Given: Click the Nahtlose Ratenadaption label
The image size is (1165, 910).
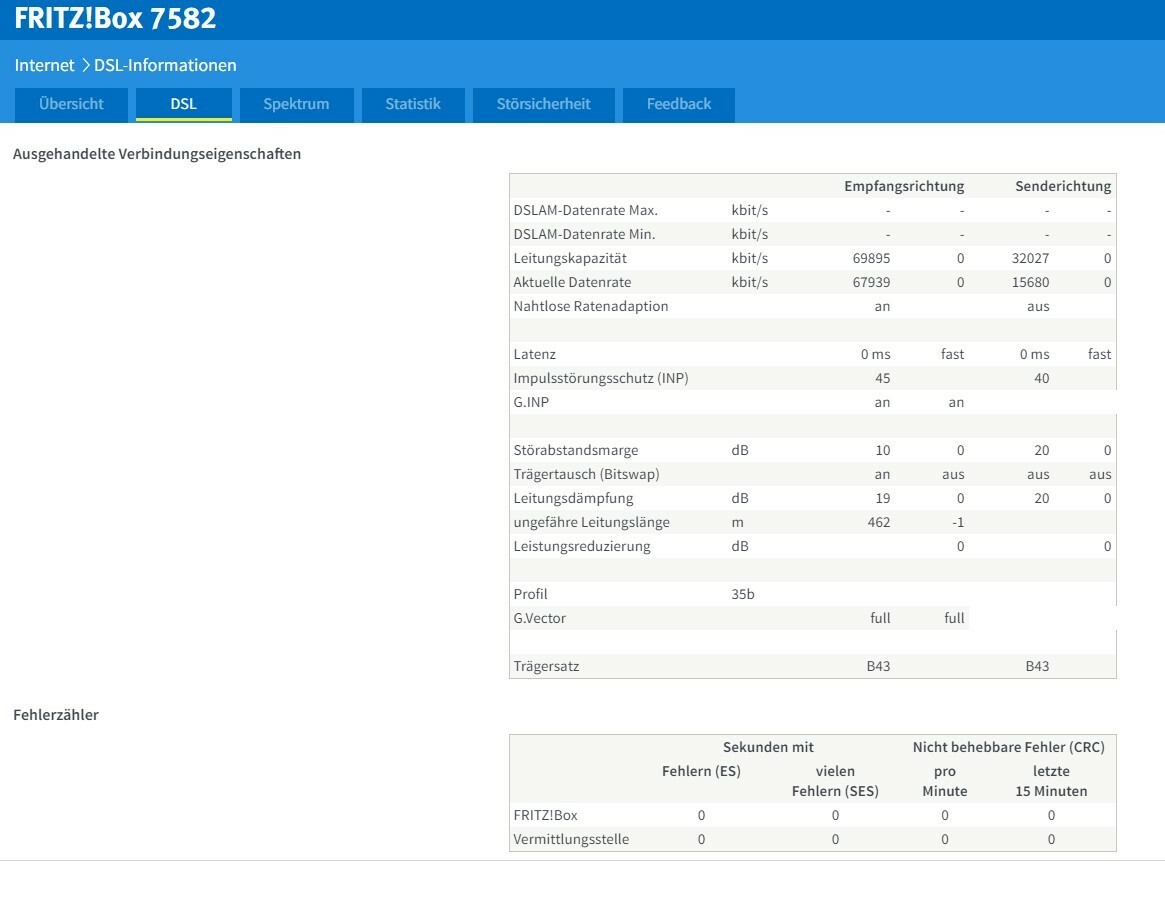Looking at the screenshot, I should [591, 306].
